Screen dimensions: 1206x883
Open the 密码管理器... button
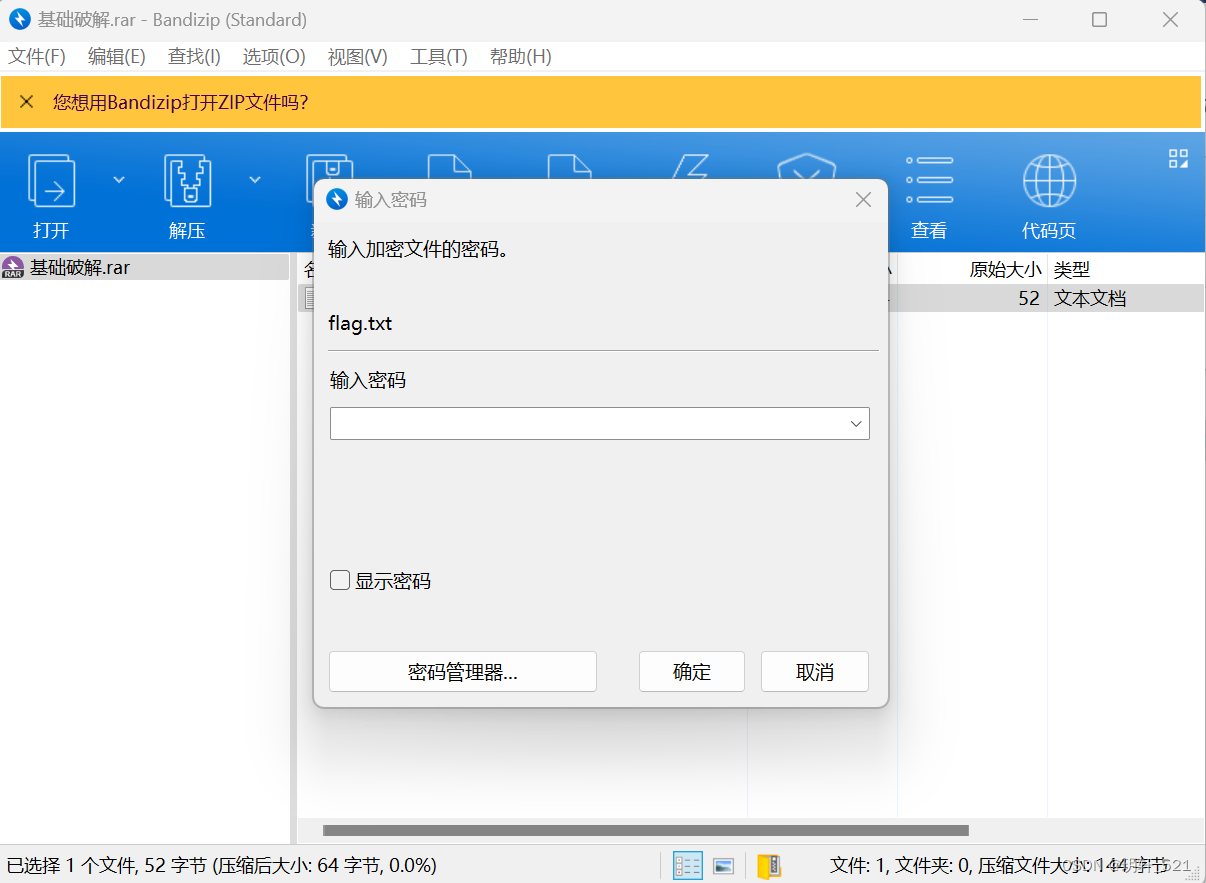coord(463,672)
